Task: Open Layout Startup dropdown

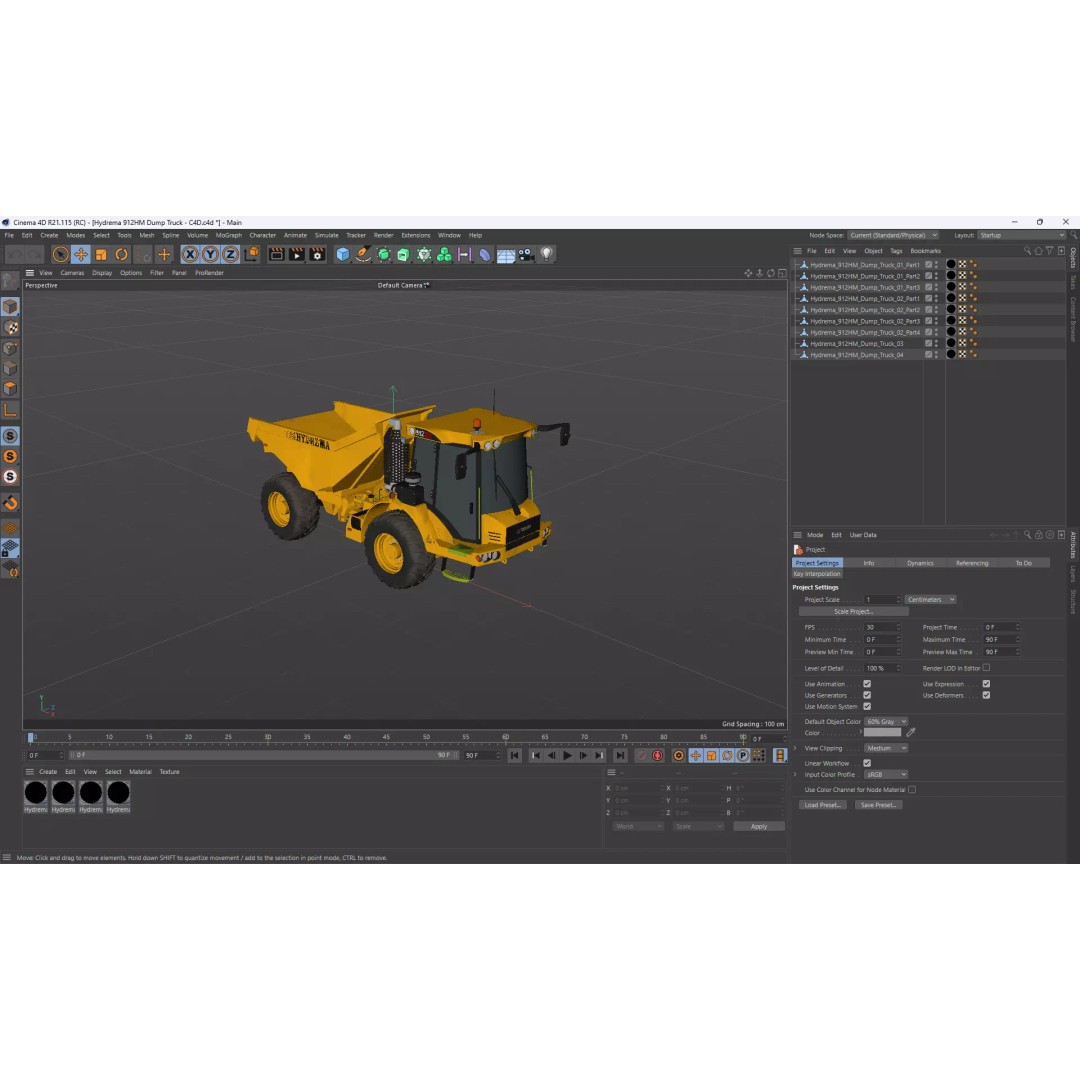Action: [1022, 235]
